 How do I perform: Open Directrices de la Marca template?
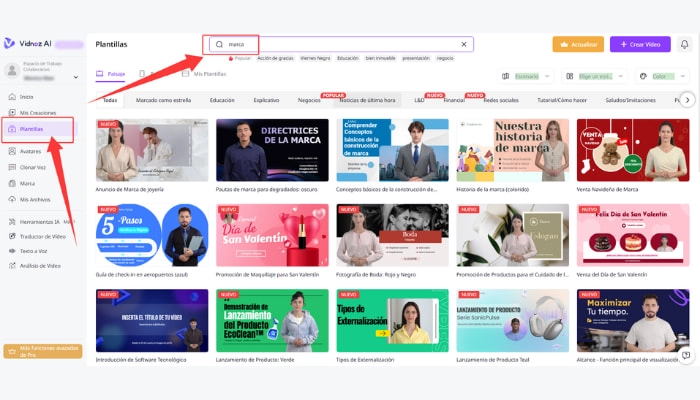coord(272,150)
